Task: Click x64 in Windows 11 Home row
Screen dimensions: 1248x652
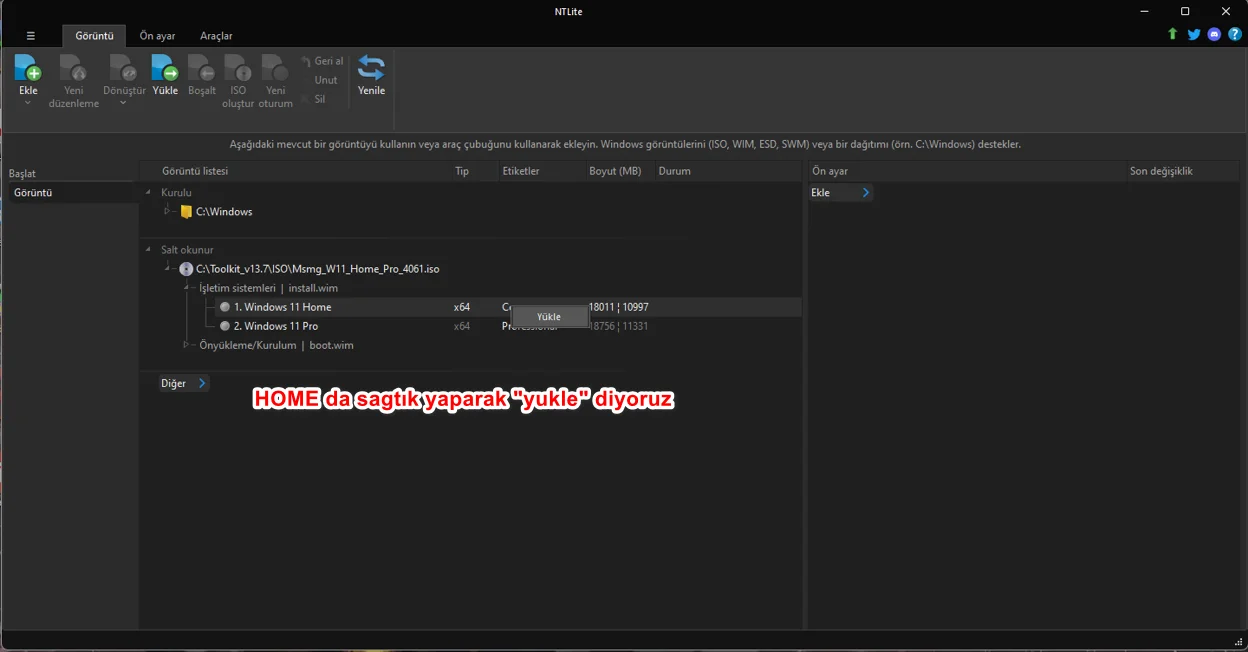Action: [462, 307]
